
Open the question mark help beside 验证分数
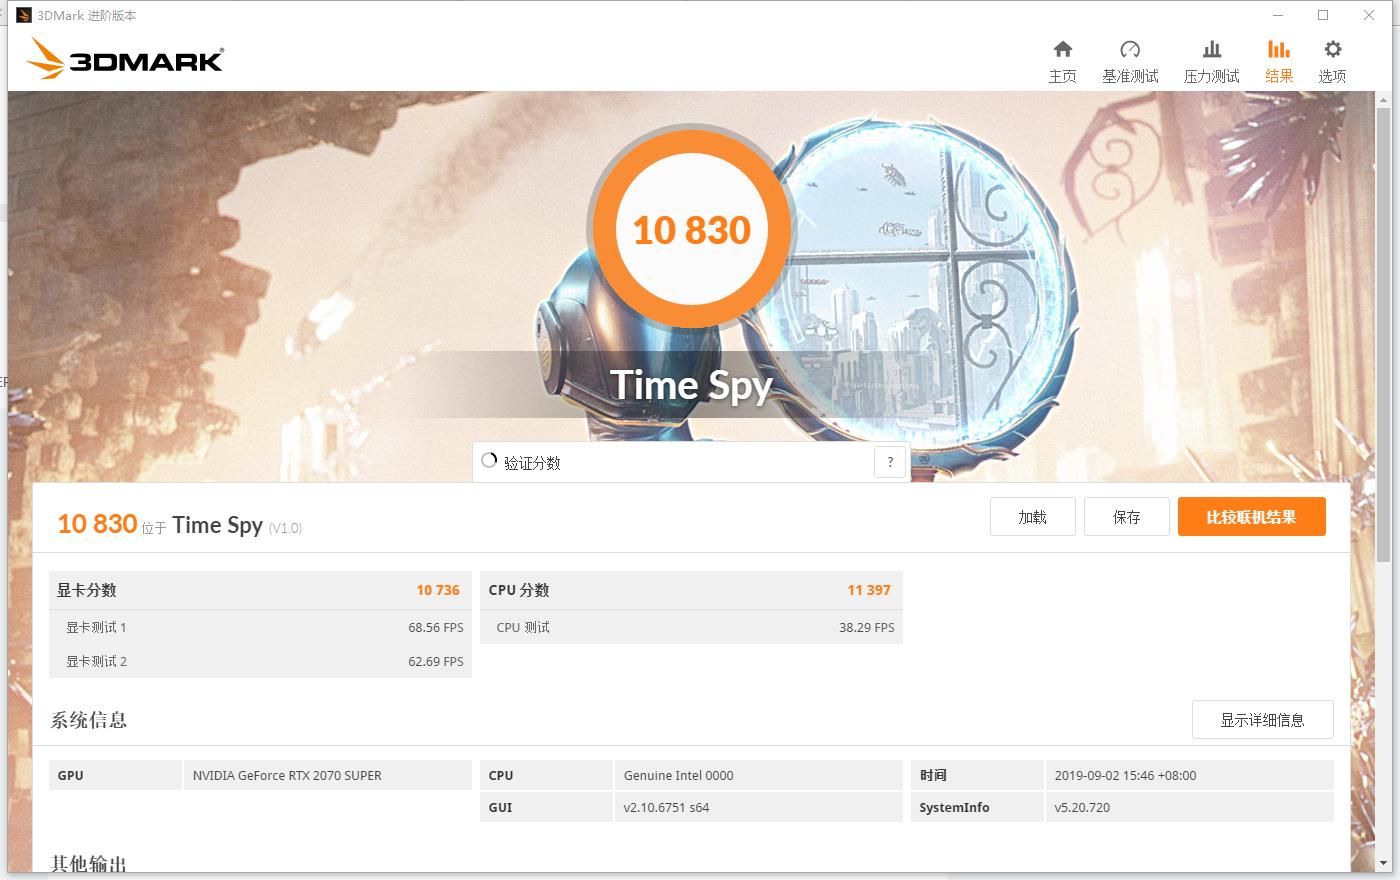pos(889,461)
